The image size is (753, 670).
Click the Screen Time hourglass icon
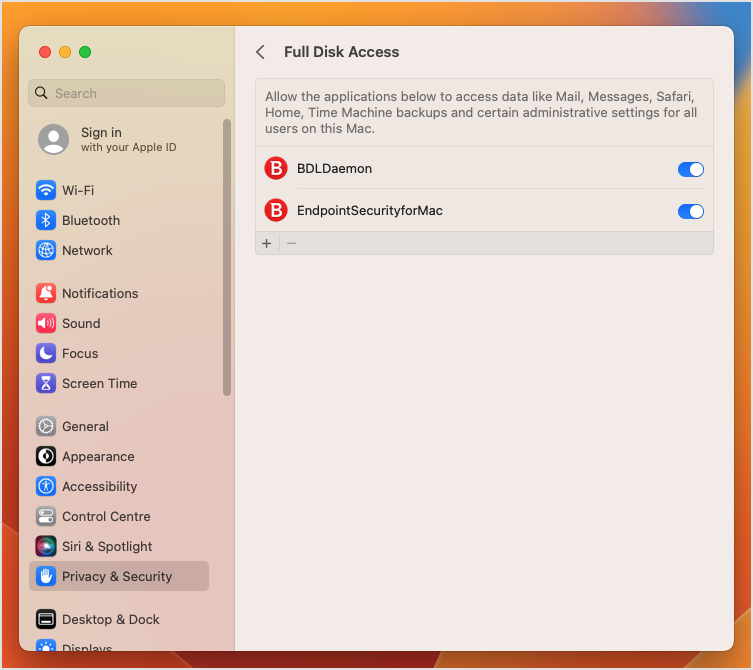click(x=46, y=383)
